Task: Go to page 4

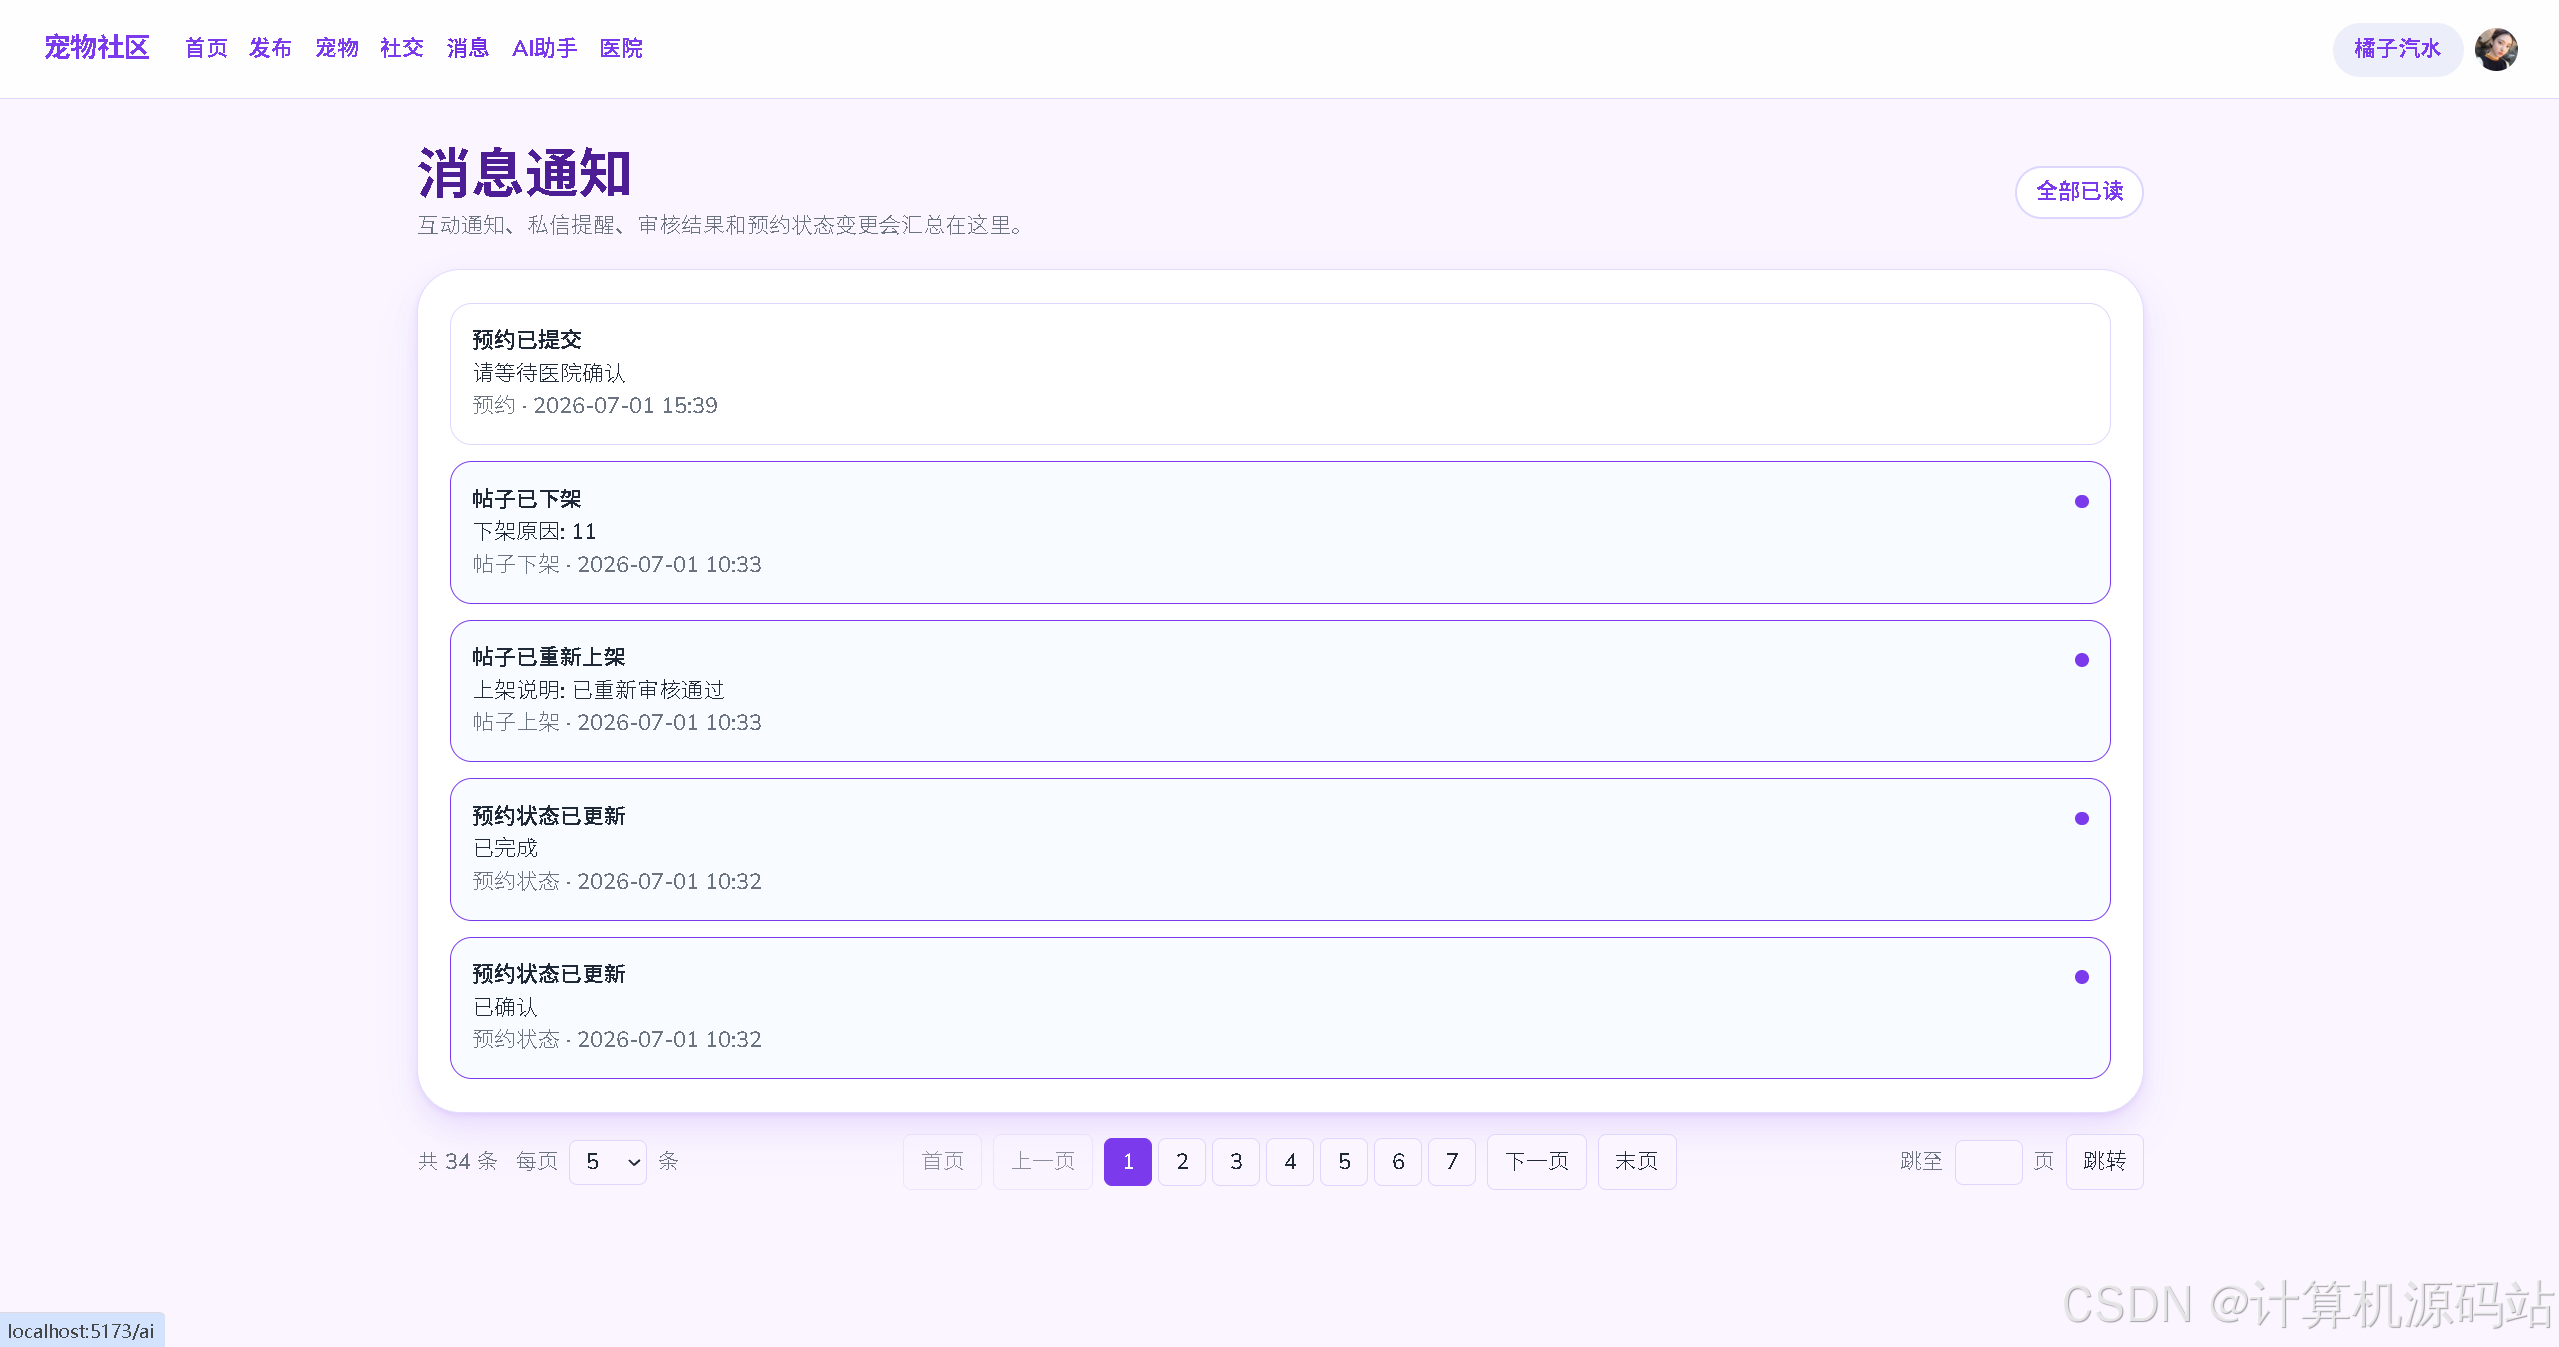Action: [1290, 1162]
